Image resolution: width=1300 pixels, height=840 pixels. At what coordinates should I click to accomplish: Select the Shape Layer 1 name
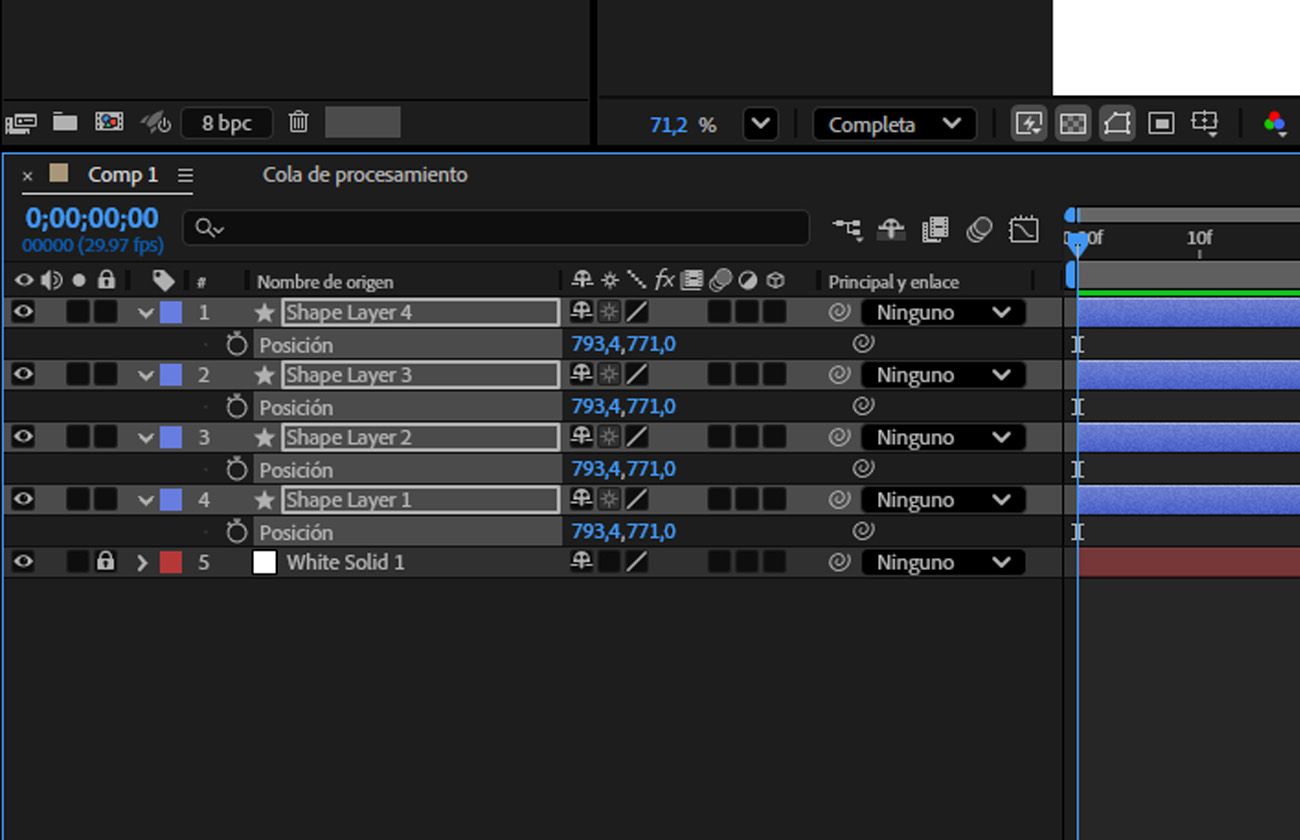coord(420,499)
